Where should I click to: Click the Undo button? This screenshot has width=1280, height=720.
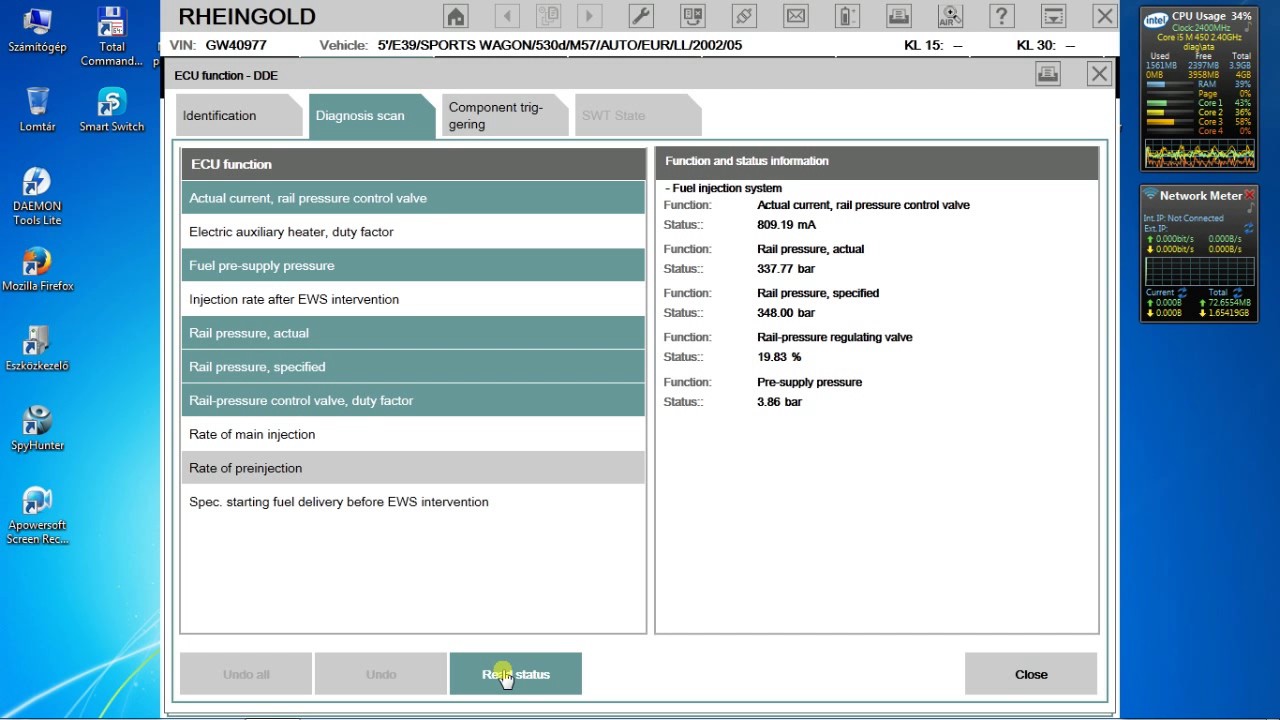381,674
